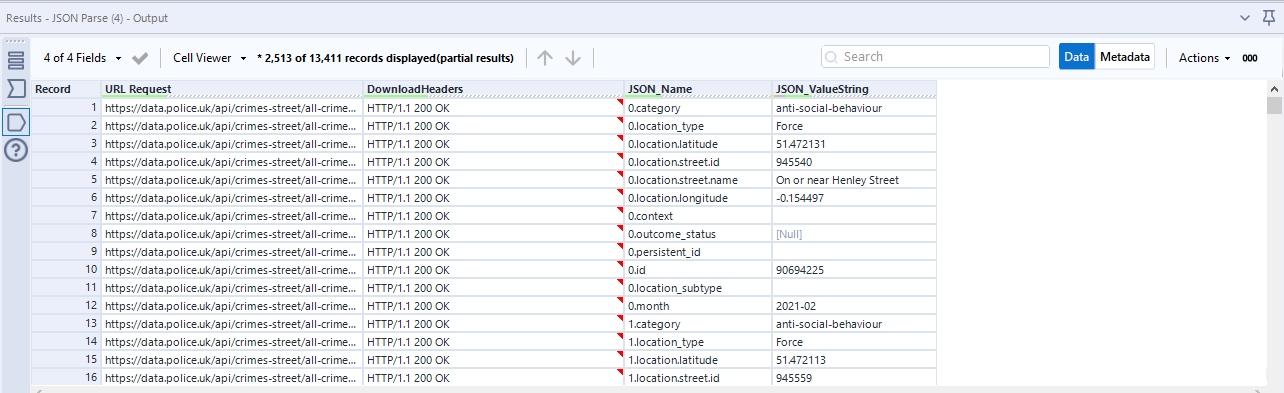Go to the previous record with up arrow
The image size is (1284, 393).
coord(545,58)
